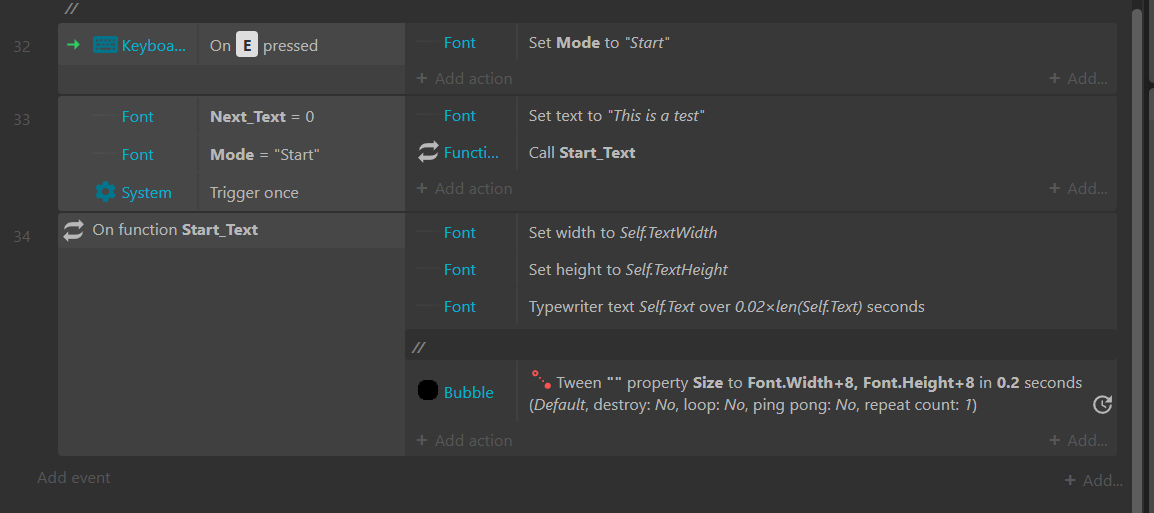The height and width of the screenshot is (513, 1154).
Task: Click the Add event link at bottom
Action: [74, 478]
